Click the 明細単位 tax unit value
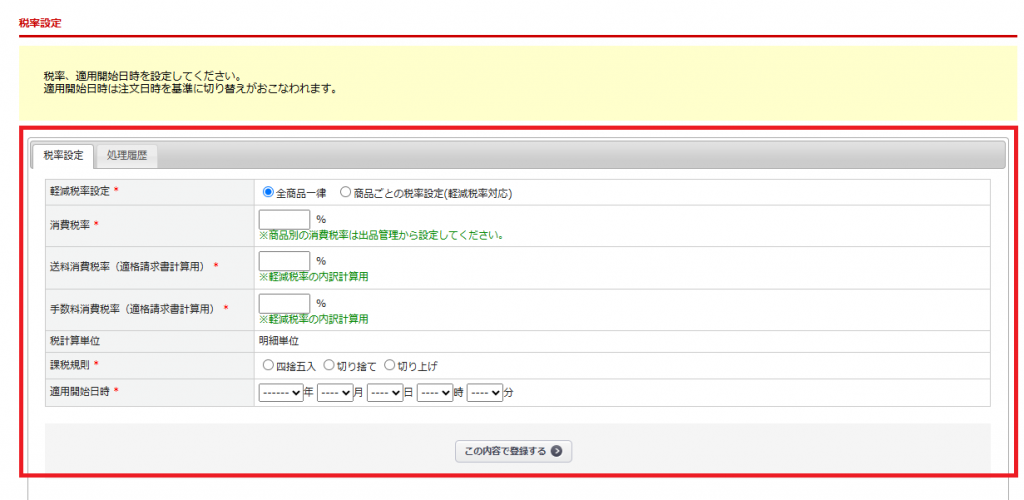This screenshot has width=1024, height=500. (x=280, y=341)
